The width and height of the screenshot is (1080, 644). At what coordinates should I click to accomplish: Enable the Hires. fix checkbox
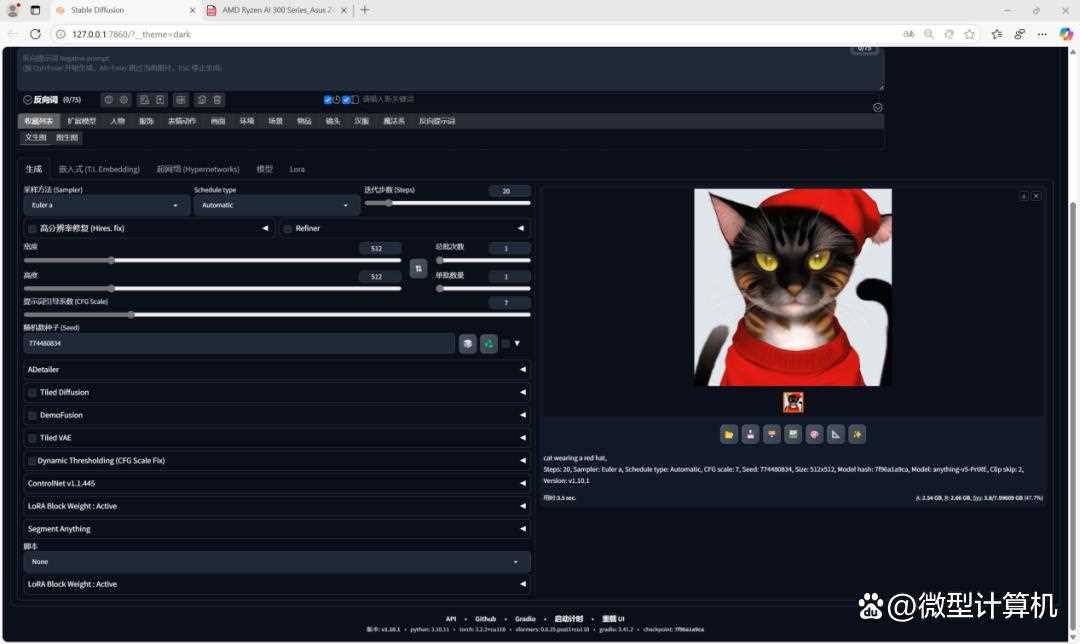coord(32,229)
